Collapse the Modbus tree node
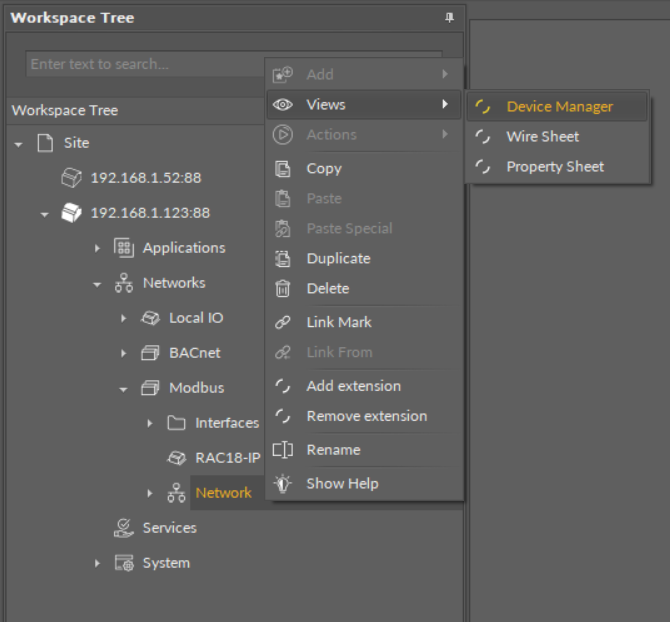 tap(123, 389)
